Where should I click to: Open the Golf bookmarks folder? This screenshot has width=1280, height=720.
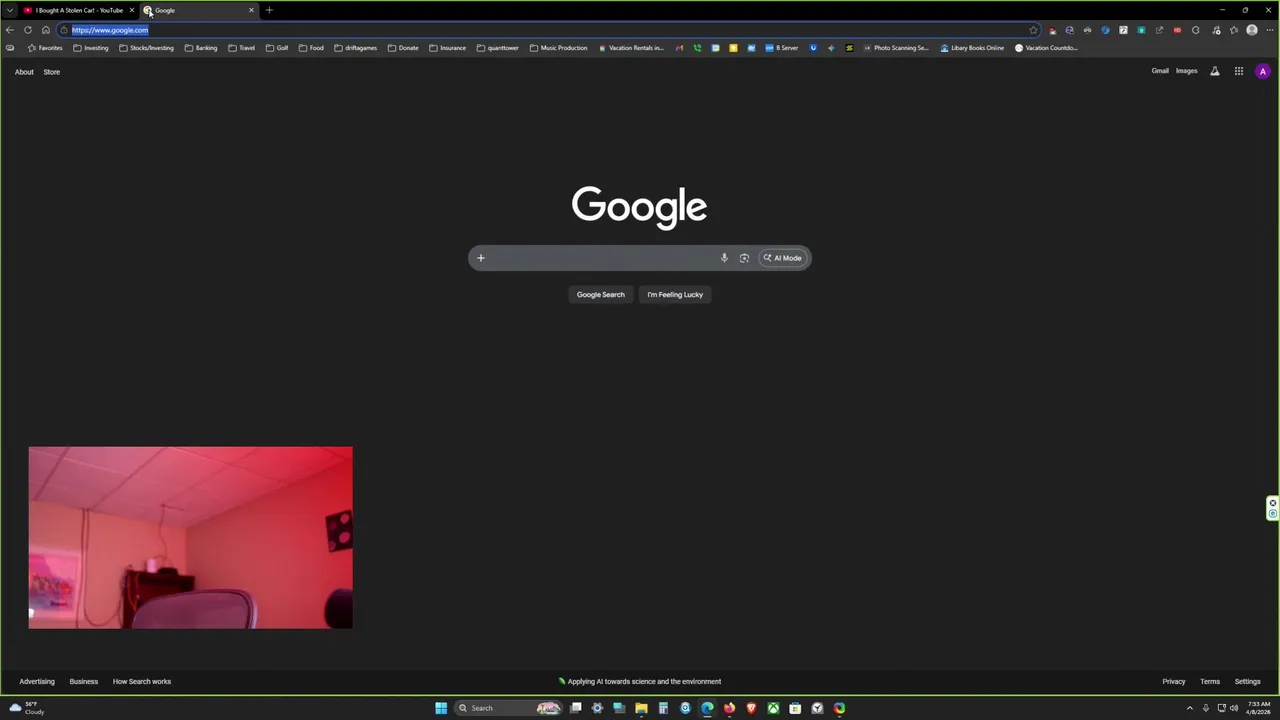[x=277, y=48]
